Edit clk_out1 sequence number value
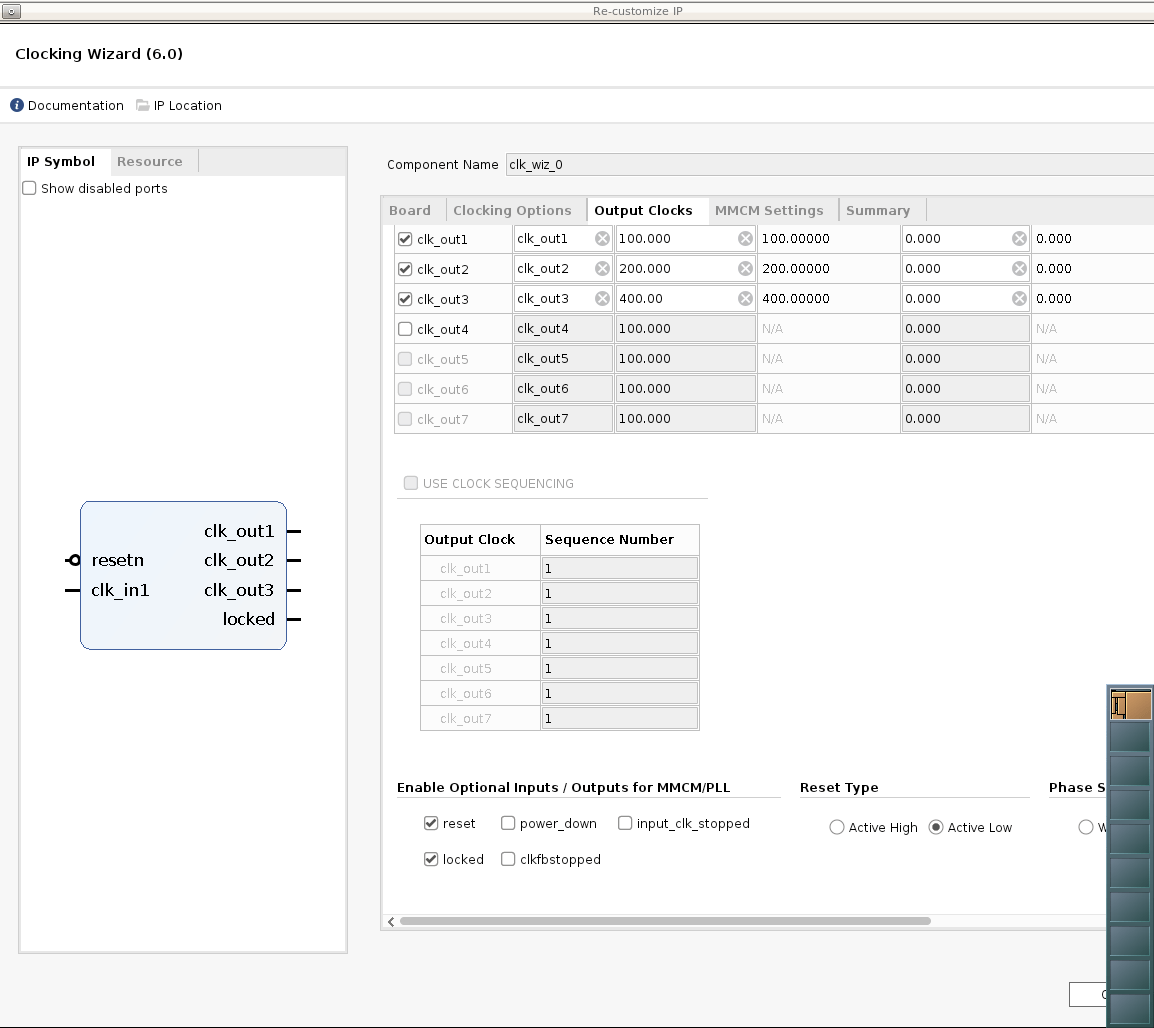The width and height of the screenshot is (1154, 1028). [x=620, y=567]
